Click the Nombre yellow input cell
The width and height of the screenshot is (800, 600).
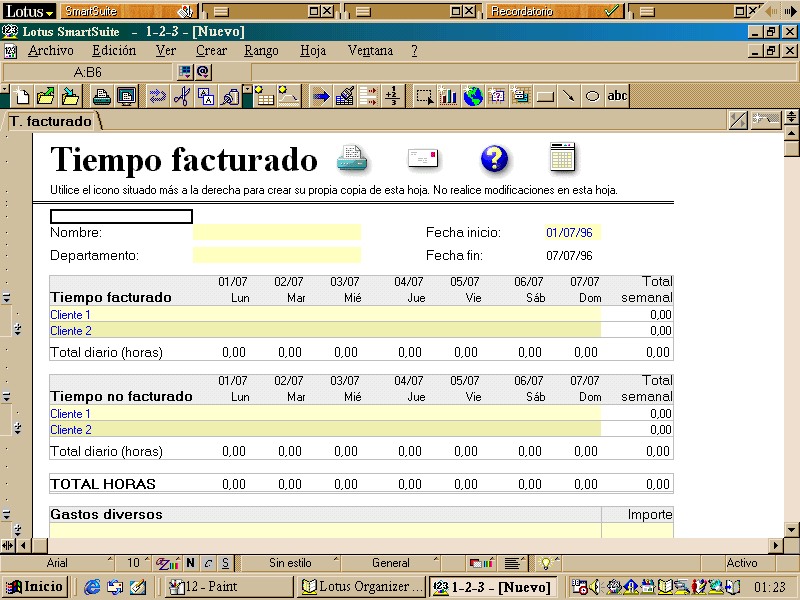tap(277, 232)
